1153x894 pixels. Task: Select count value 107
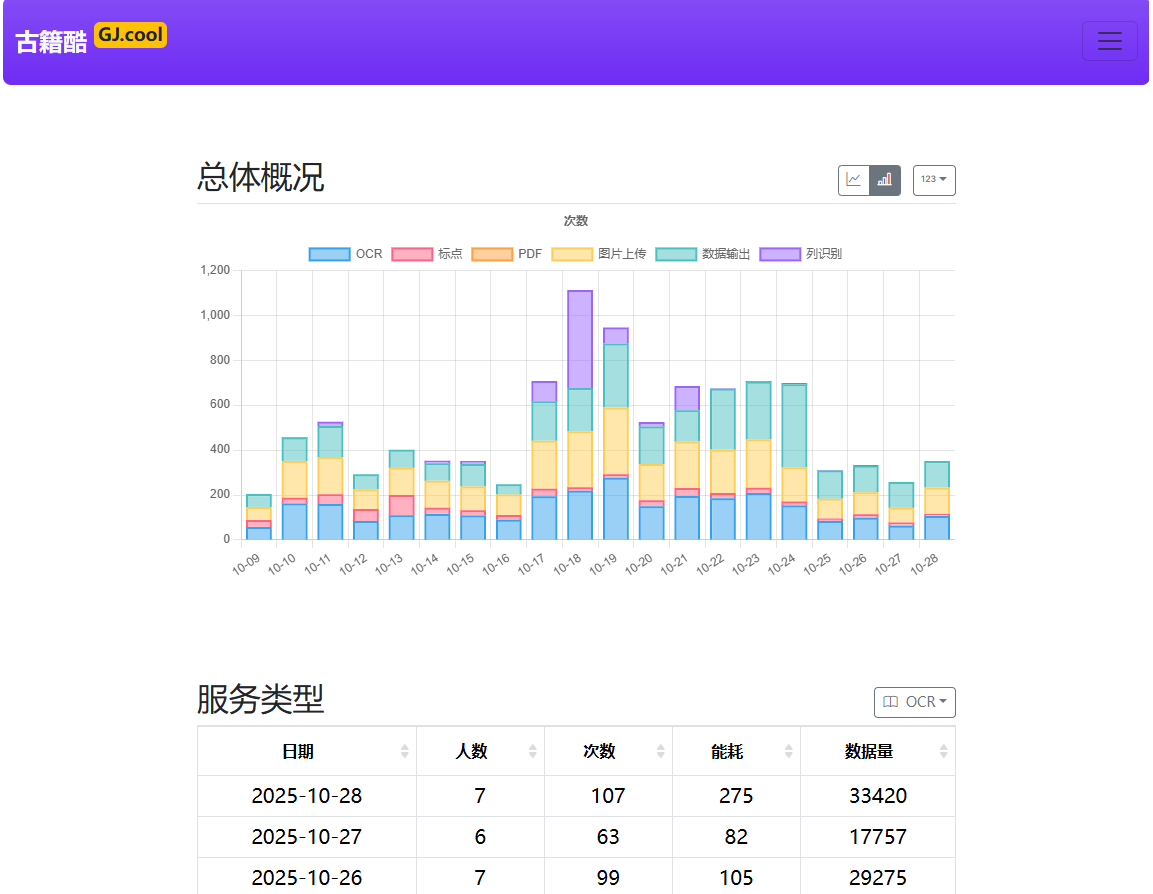point(608,795)
